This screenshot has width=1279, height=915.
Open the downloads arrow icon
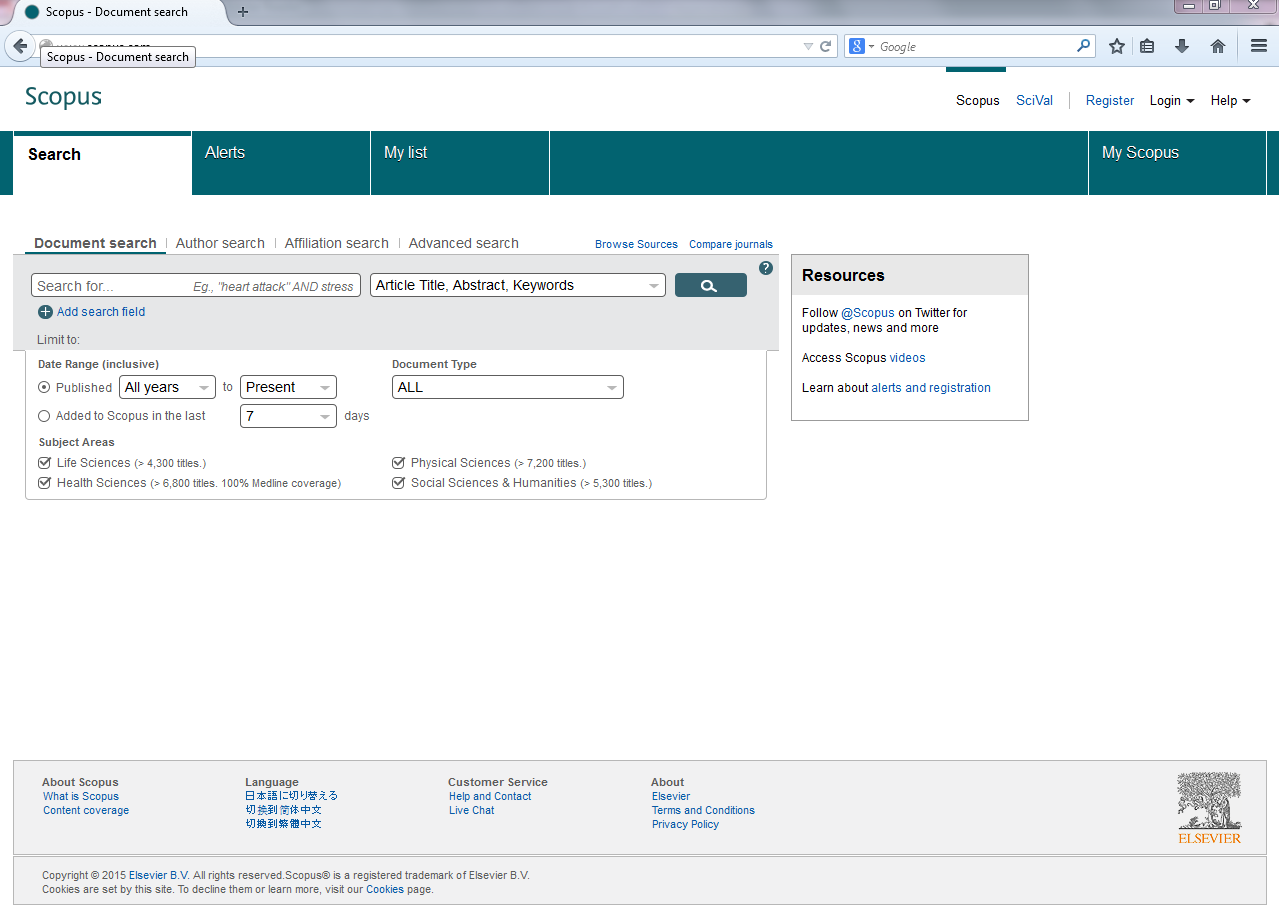click(x=1182, y=46)
